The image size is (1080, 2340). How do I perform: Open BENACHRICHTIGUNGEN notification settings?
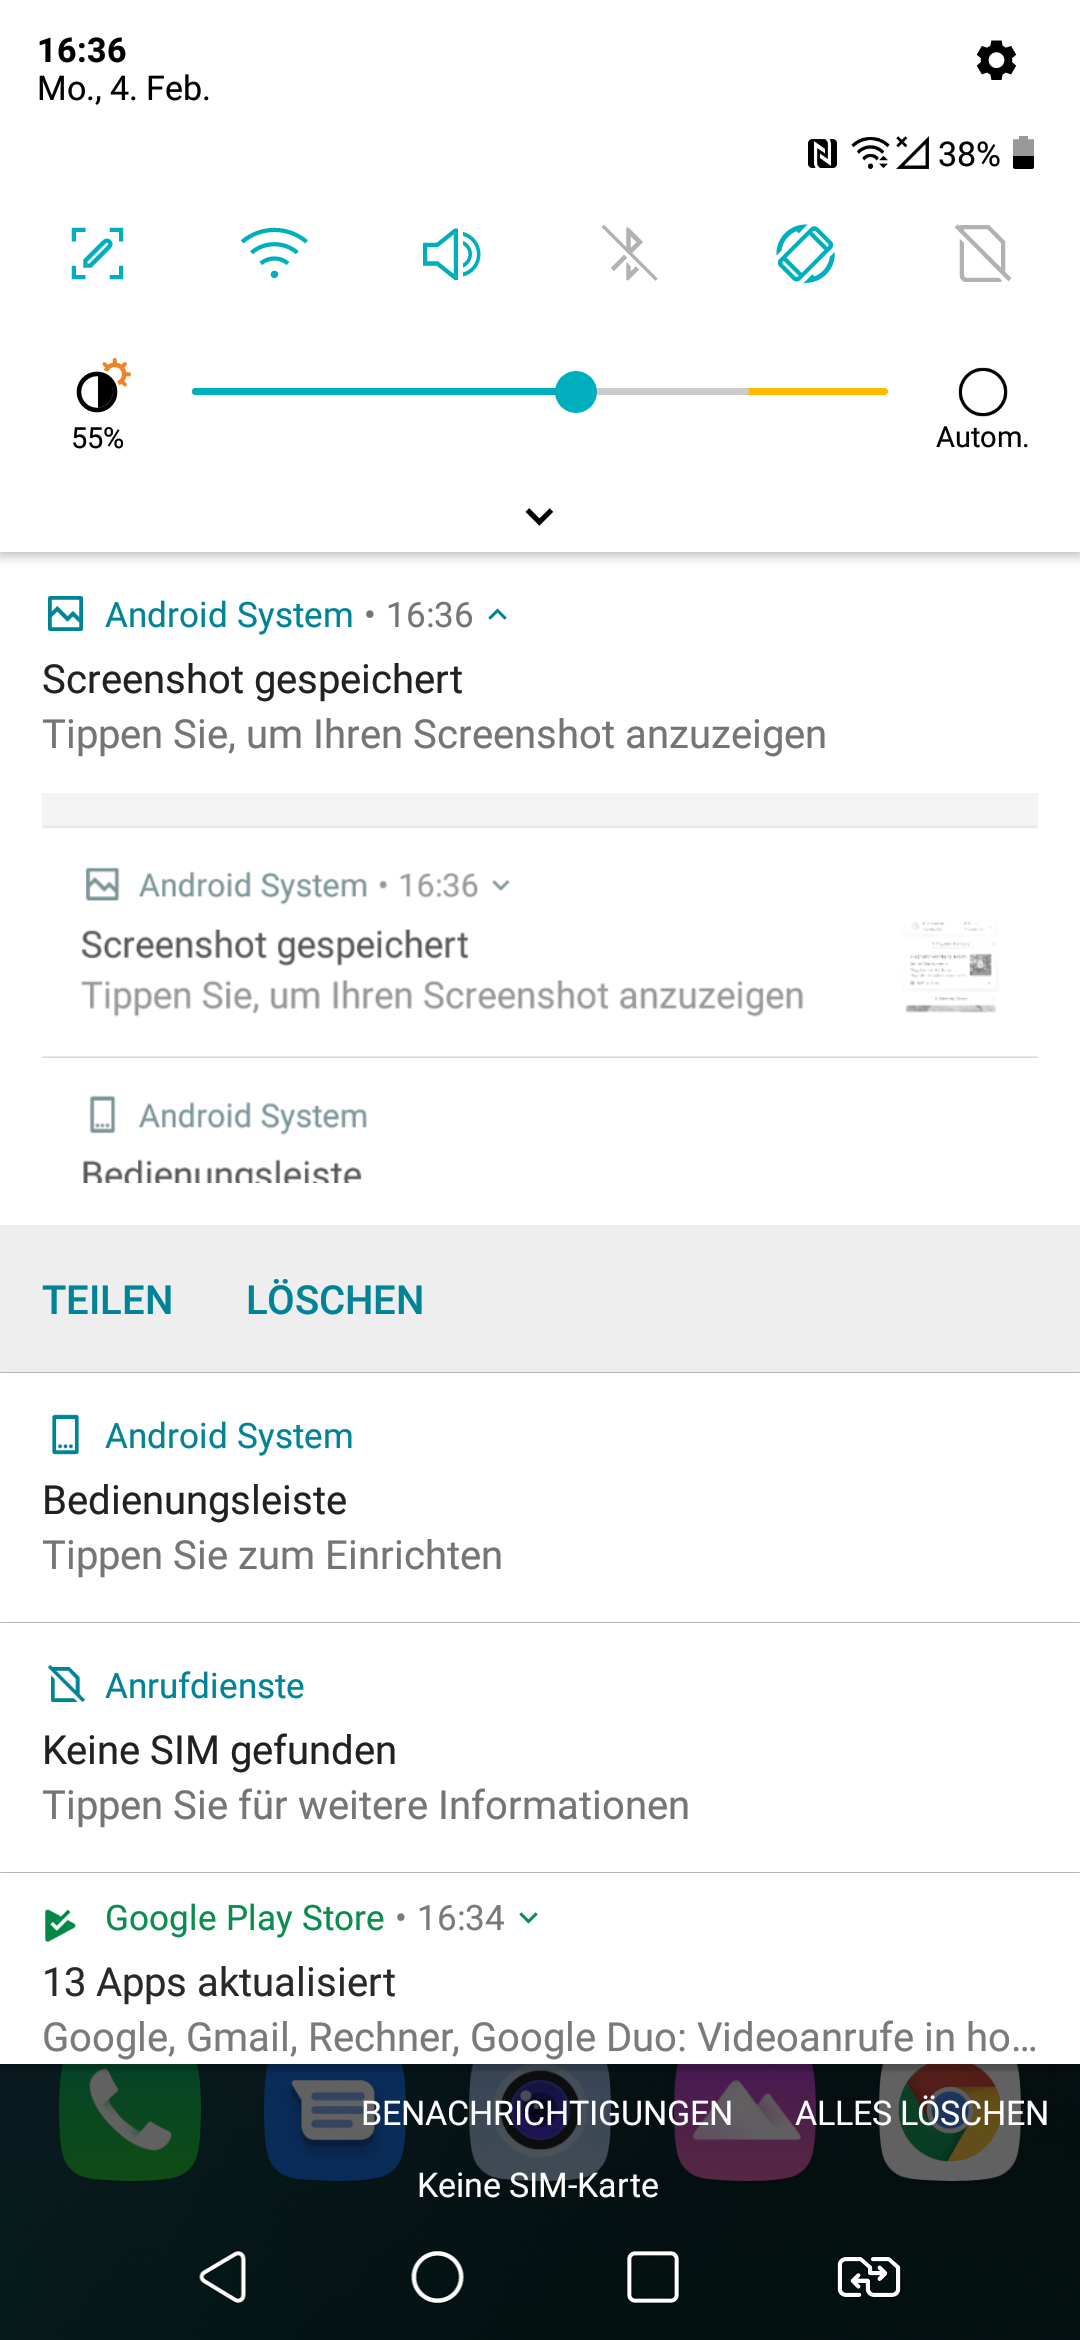(x=546, y=2113)
